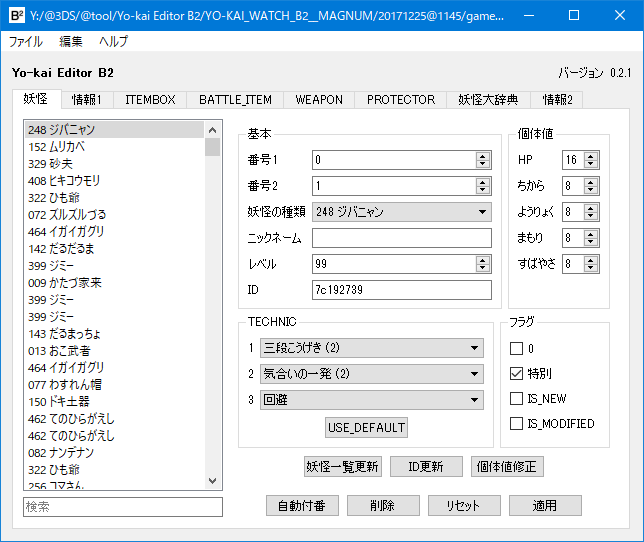Increase the すばやさ individual value

(x=591, y=260)
